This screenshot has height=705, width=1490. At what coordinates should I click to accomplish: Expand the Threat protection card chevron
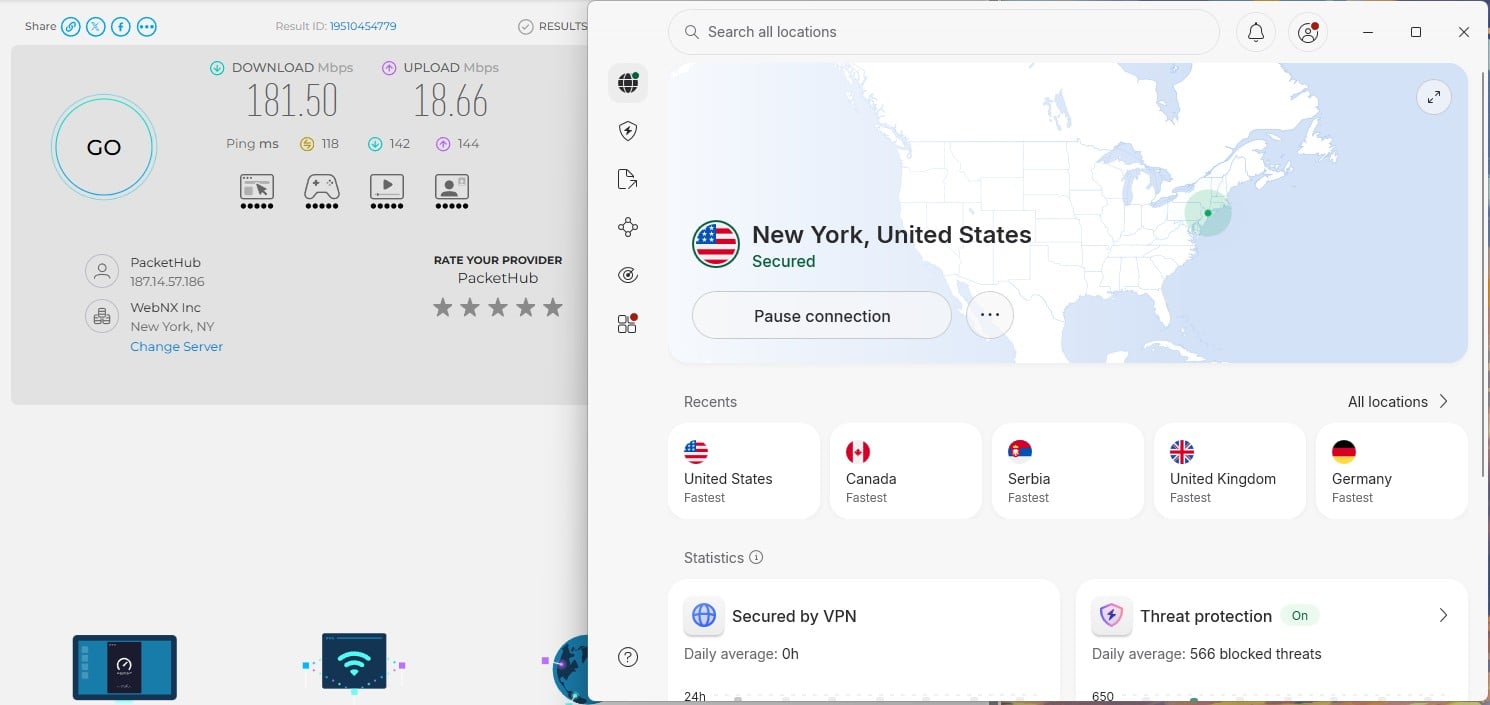(1443, 615)
